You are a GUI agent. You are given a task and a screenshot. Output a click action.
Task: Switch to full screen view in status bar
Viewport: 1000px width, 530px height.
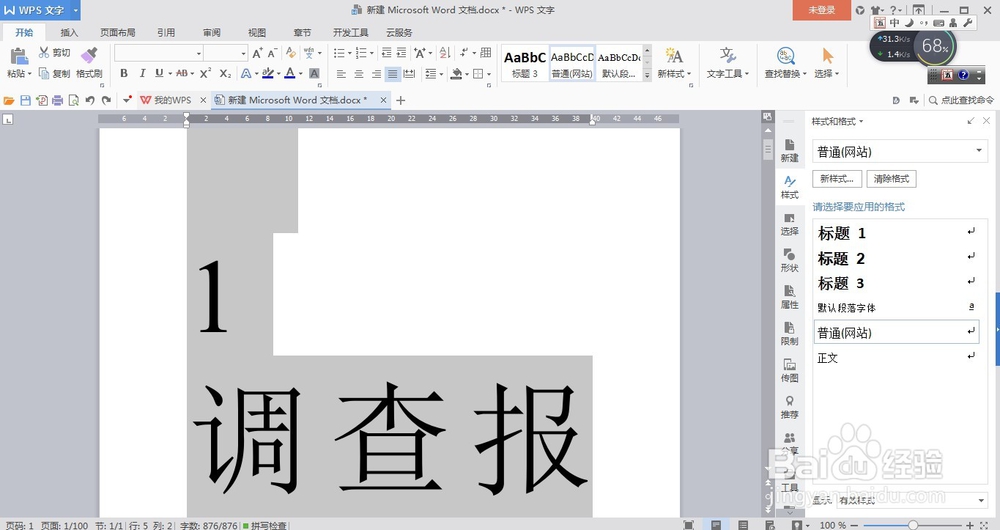pyautogui.click(x=688, y=525)
